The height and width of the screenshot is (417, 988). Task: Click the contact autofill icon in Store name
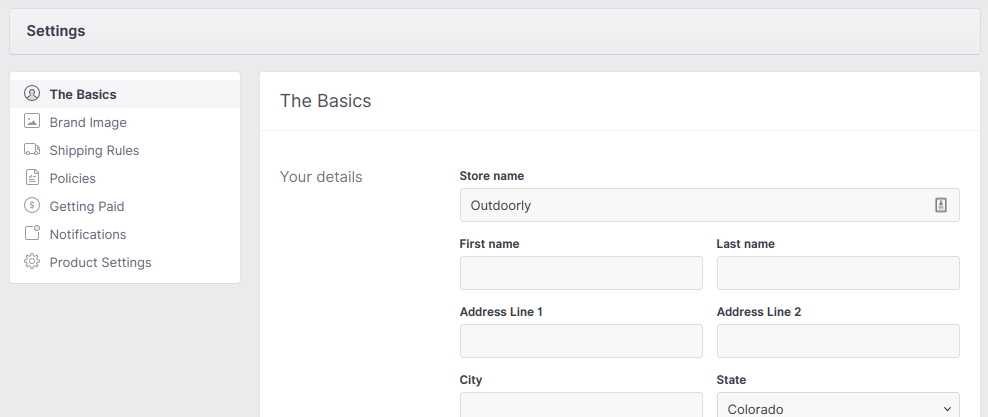coord(940,205)
